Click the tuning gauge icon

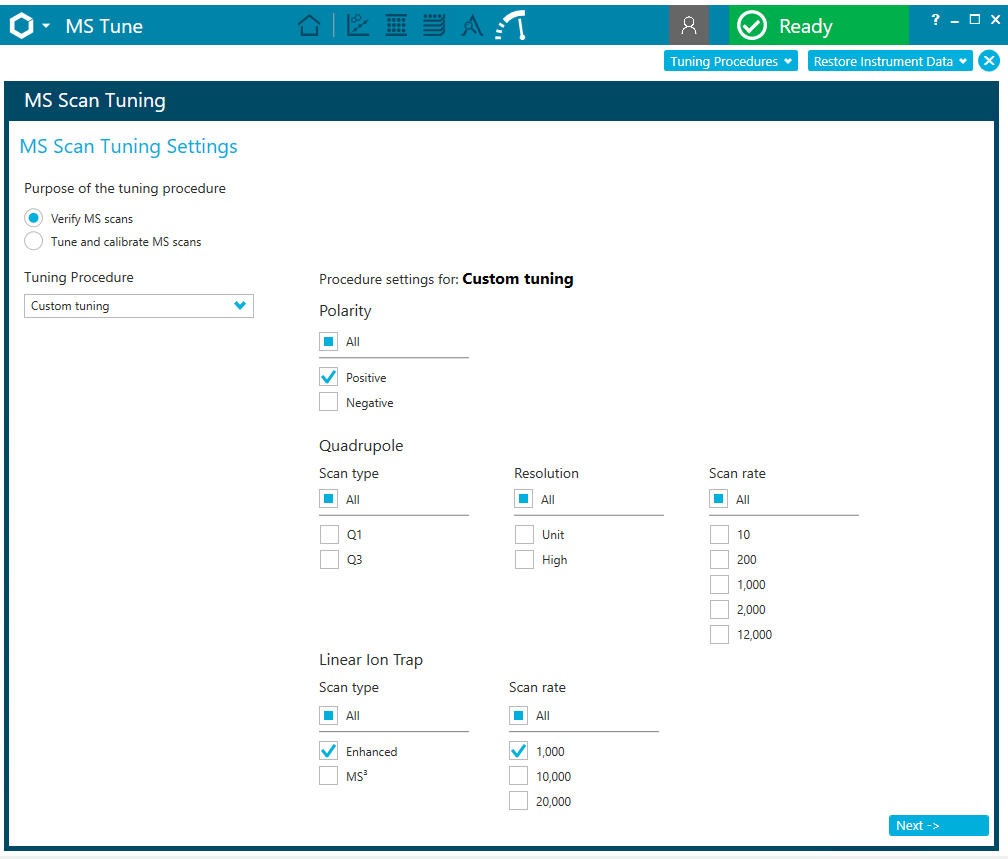point(511,26)
